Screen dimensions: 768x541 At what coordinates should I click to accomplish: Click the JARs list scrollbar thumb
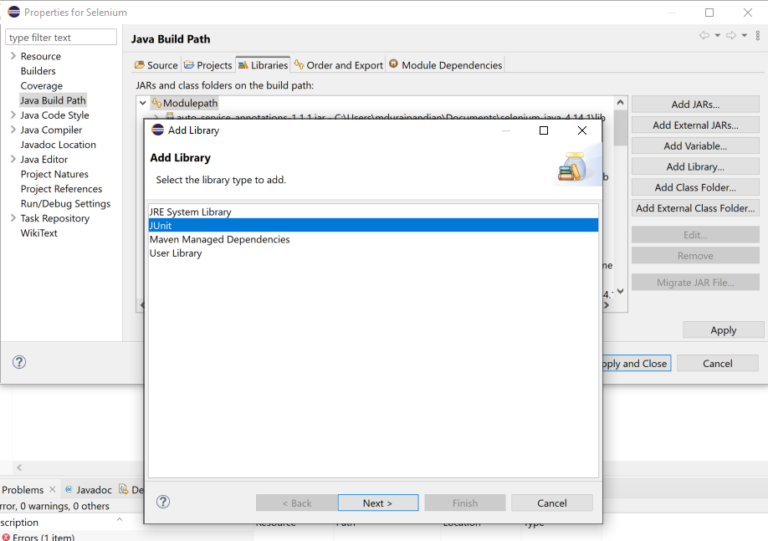[620, 127]
